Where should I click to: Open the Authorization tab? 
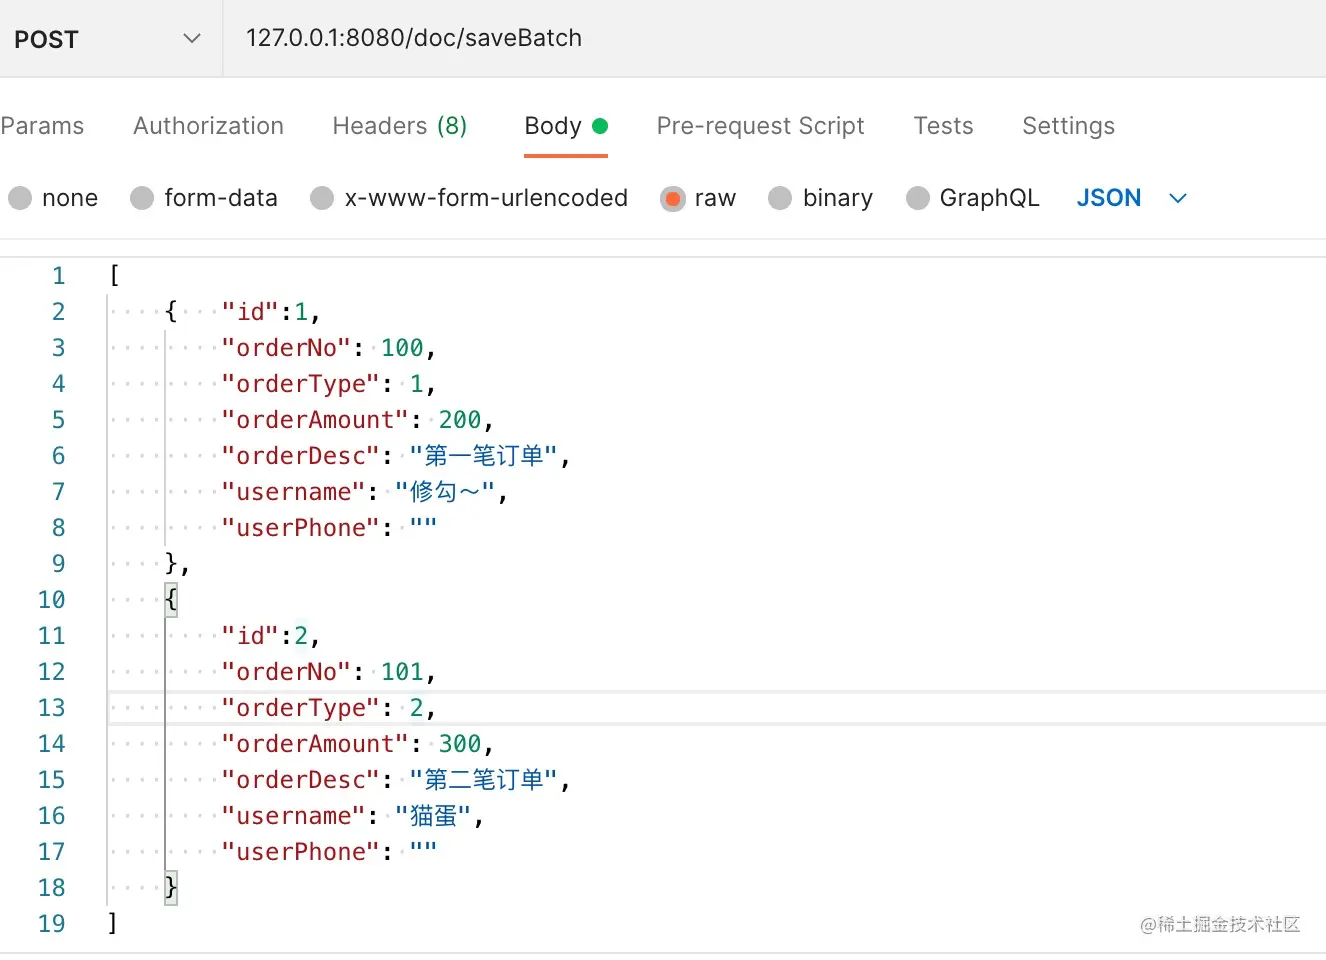(208, 126)
